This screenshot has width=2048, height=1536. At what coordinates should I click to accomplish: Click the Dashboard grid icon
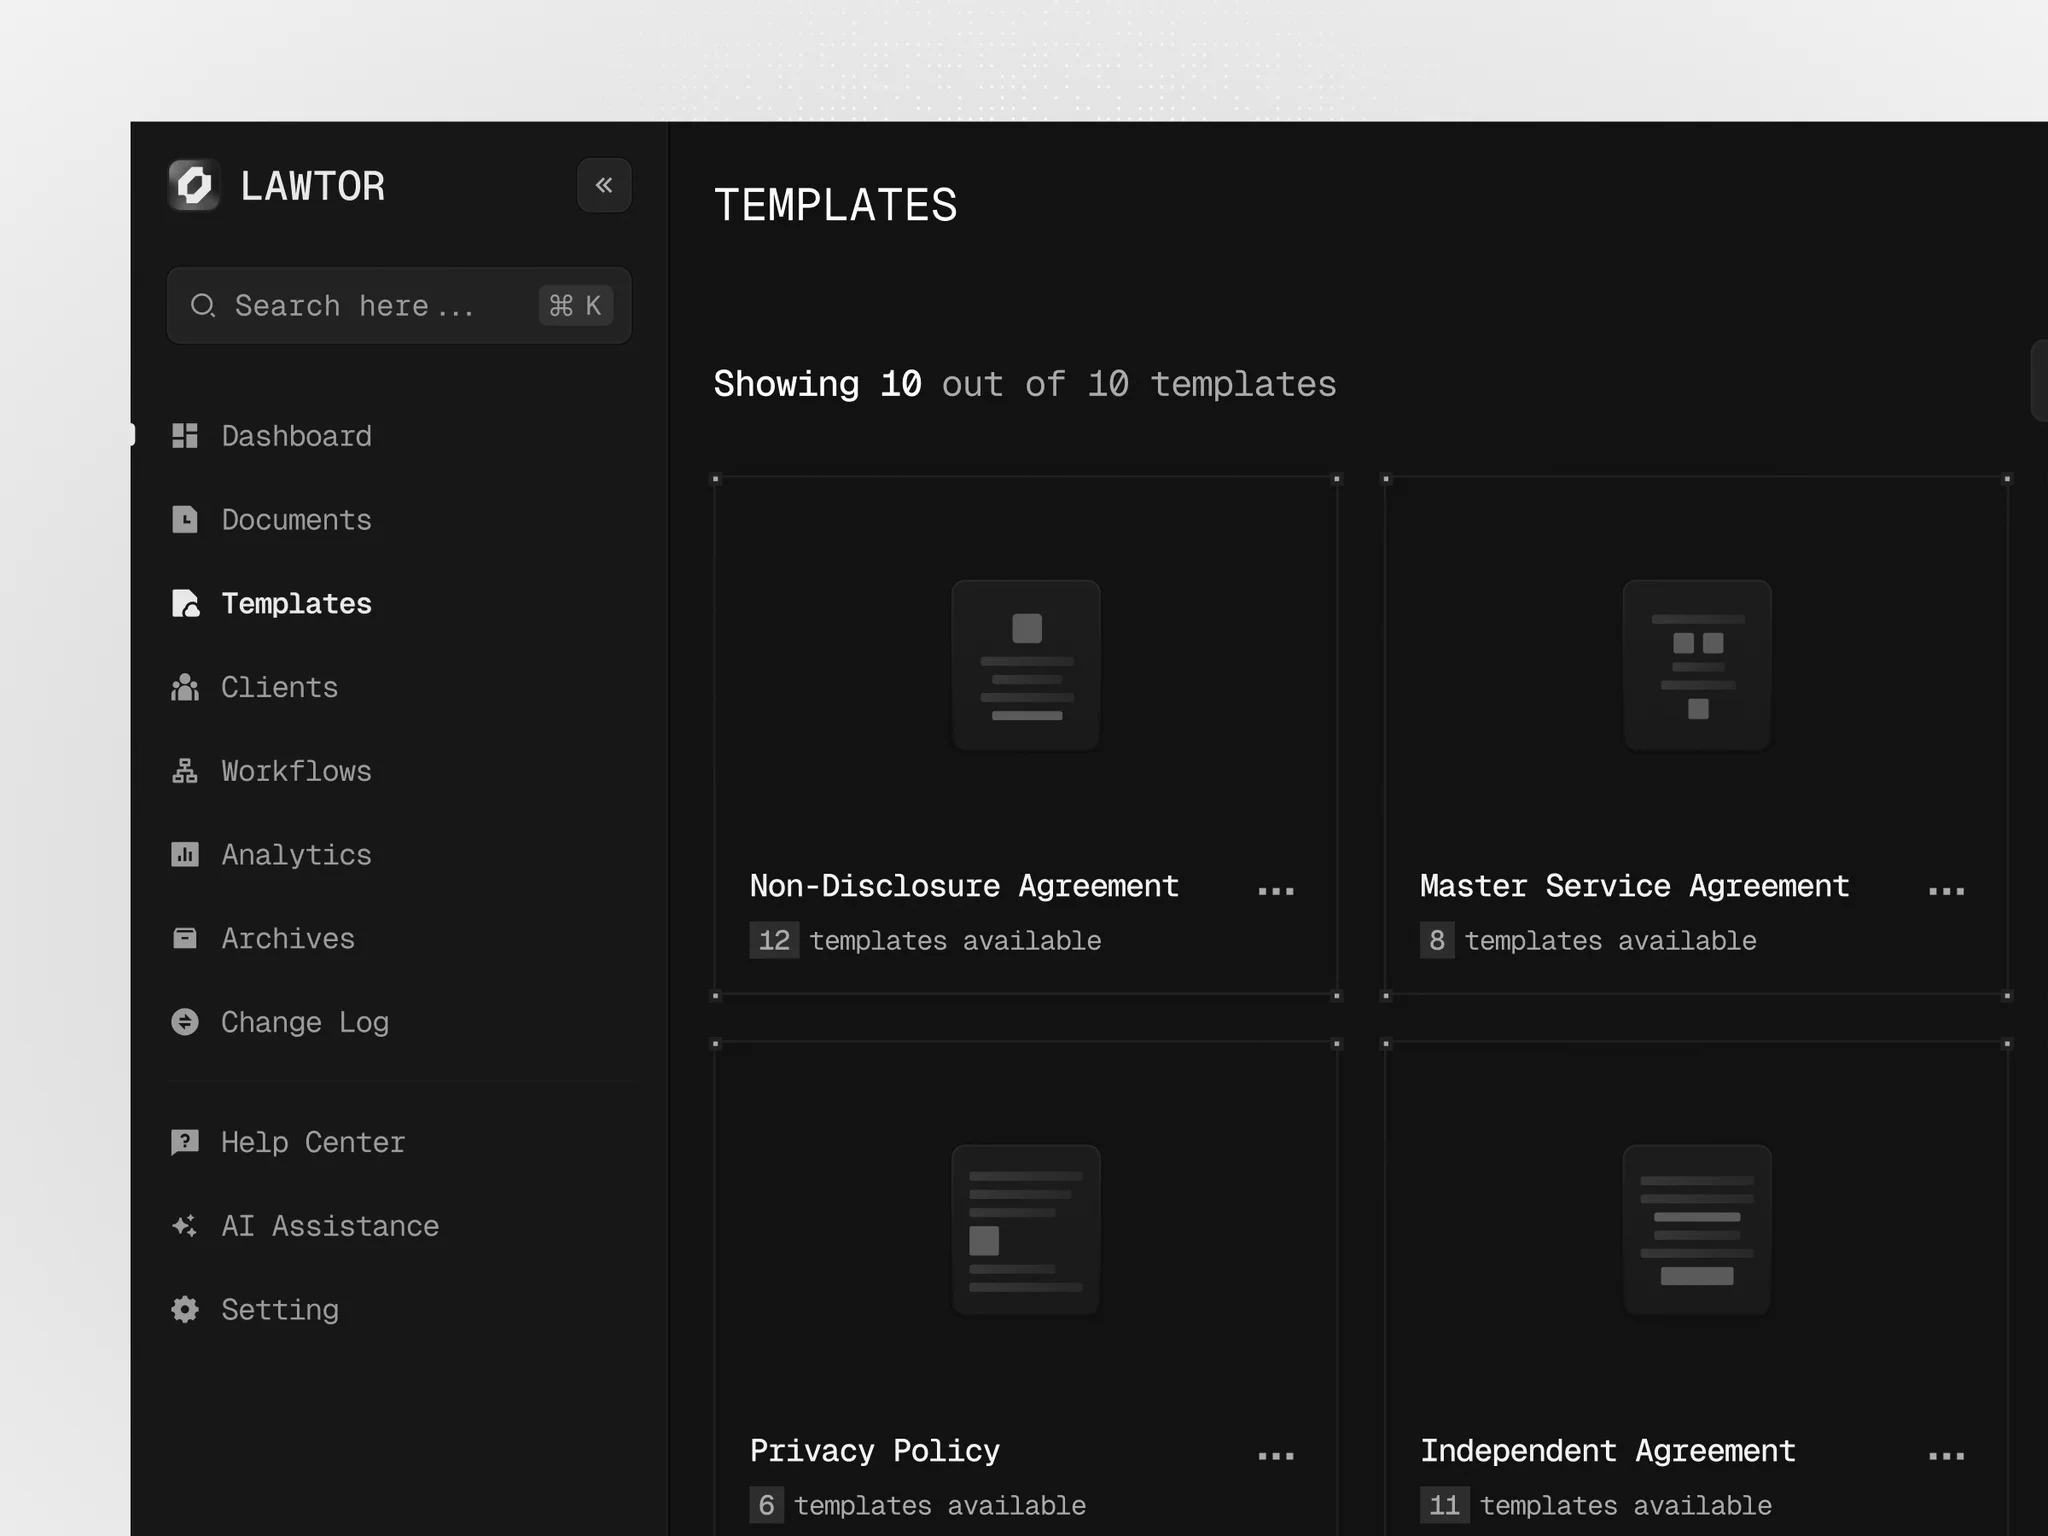pos(185,436)
